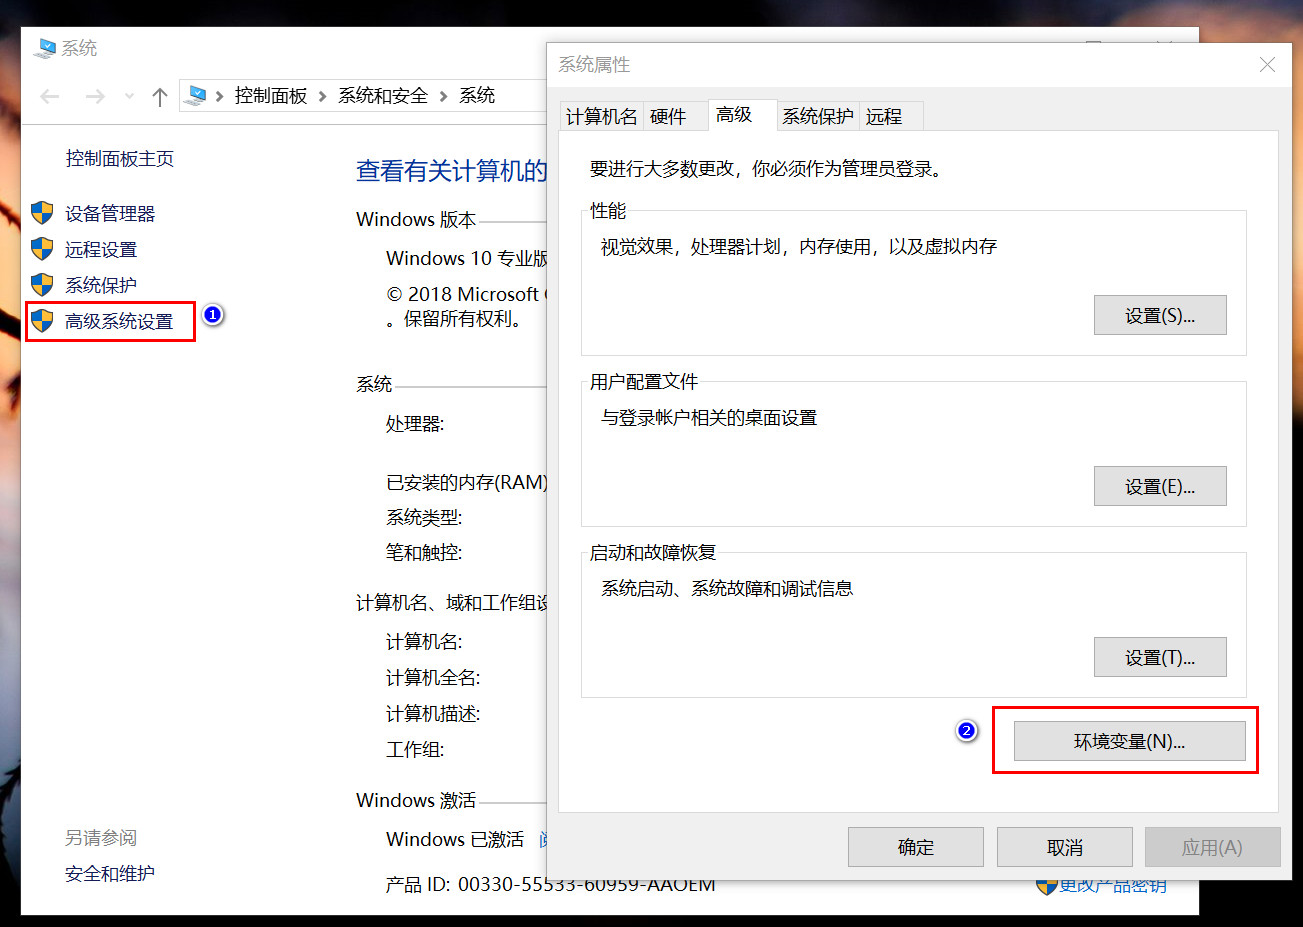This screenshot has height=927, width=1303.
Task: Click the 系统类型: label
Action: [x=424, y=517]
